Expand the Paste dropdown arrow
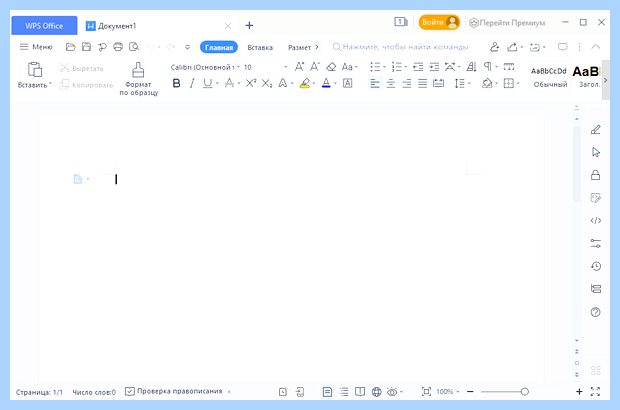This screenshot has height=410, width=620. (51, 84)
